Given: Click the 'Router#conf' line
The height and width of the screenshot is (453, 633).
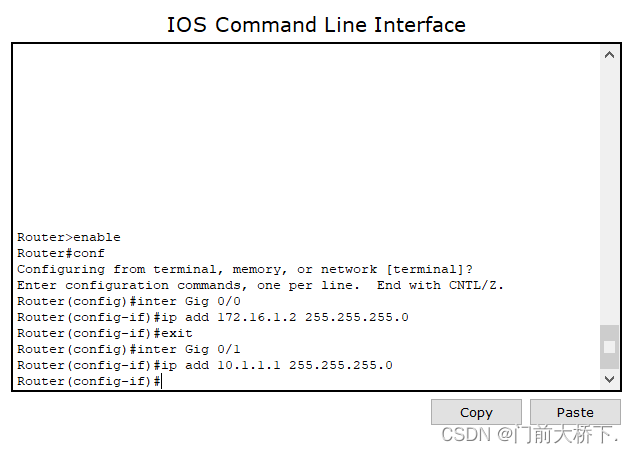Looking at the screenshot, I should coord(61,254).
